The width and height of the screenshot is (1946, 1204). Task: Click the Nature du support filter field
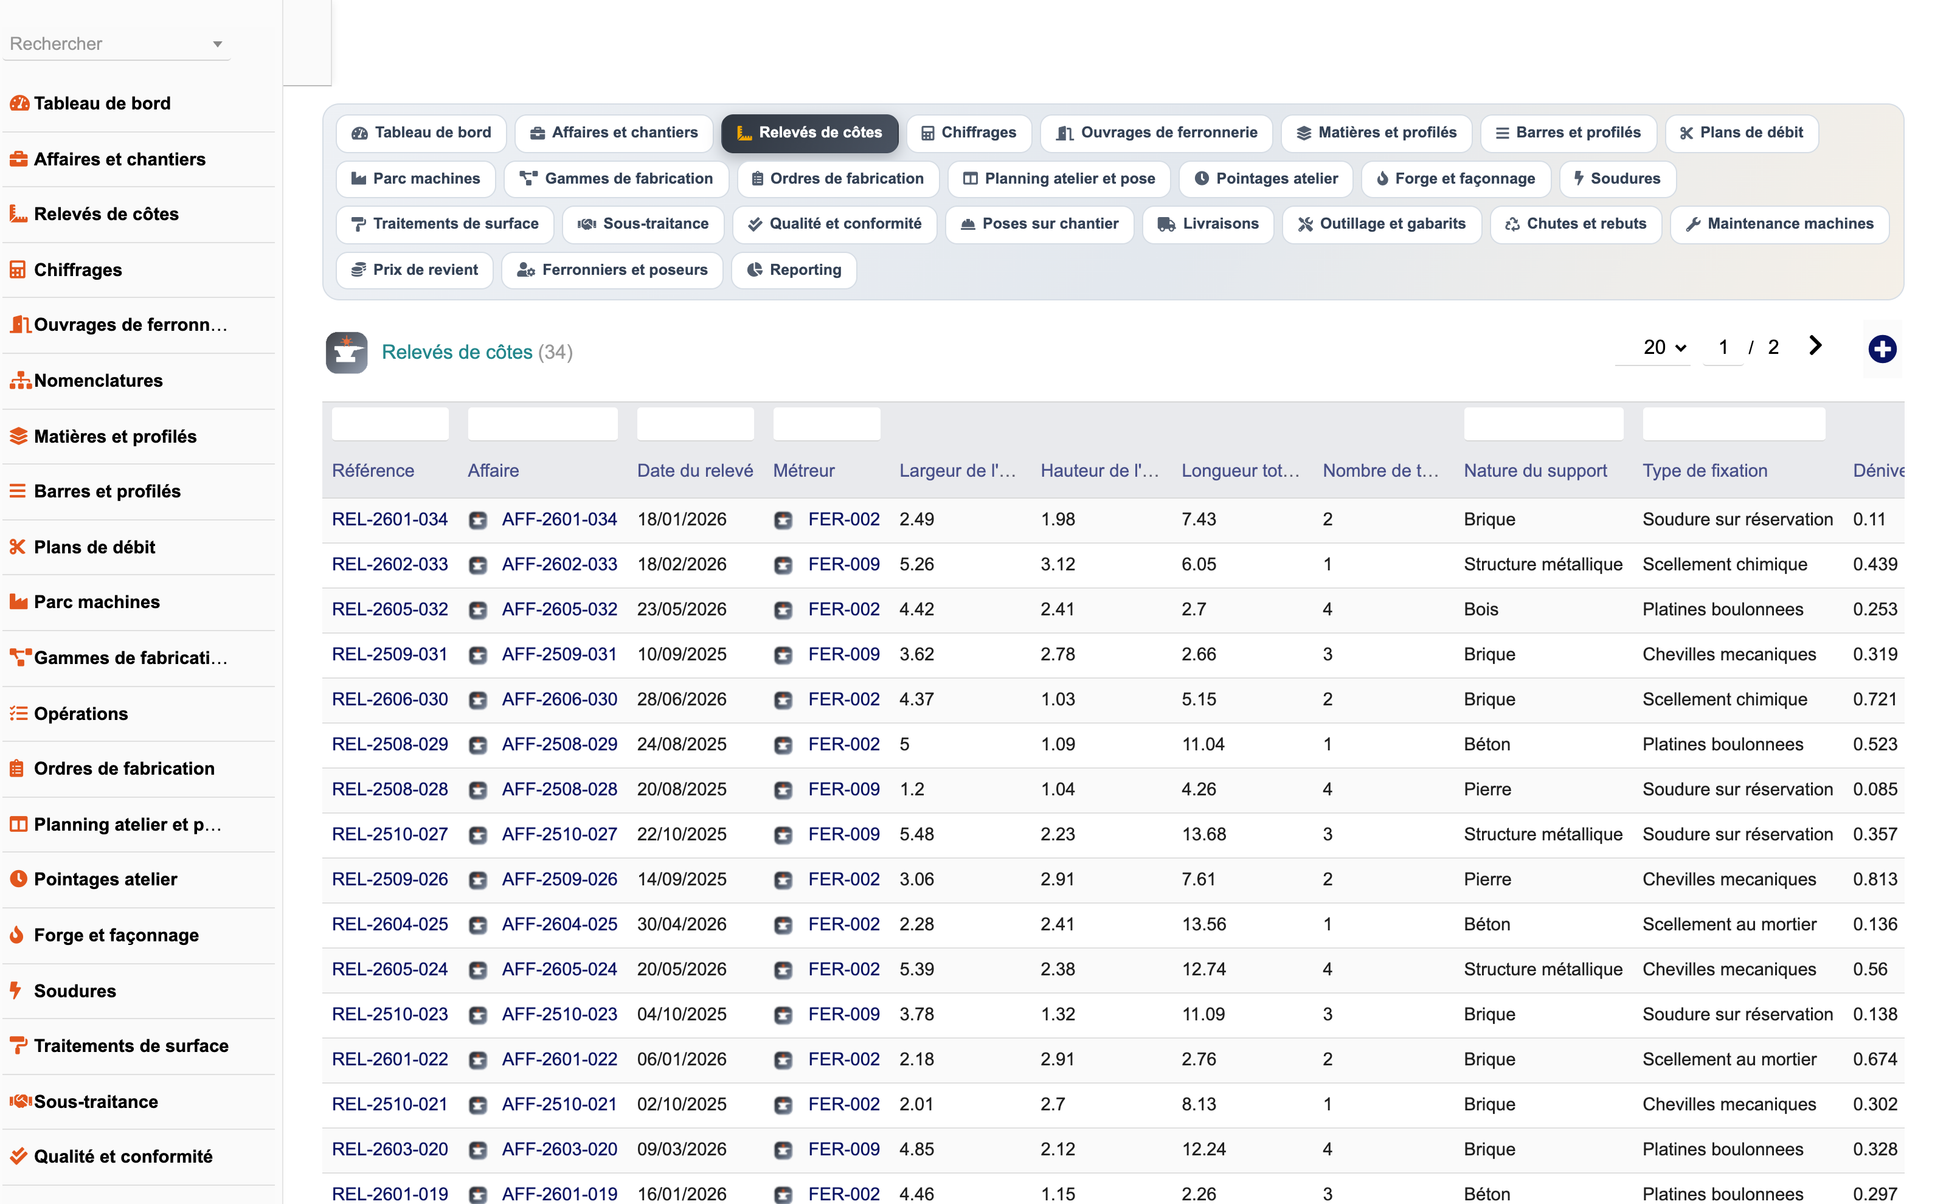[x=1544, y=424]
